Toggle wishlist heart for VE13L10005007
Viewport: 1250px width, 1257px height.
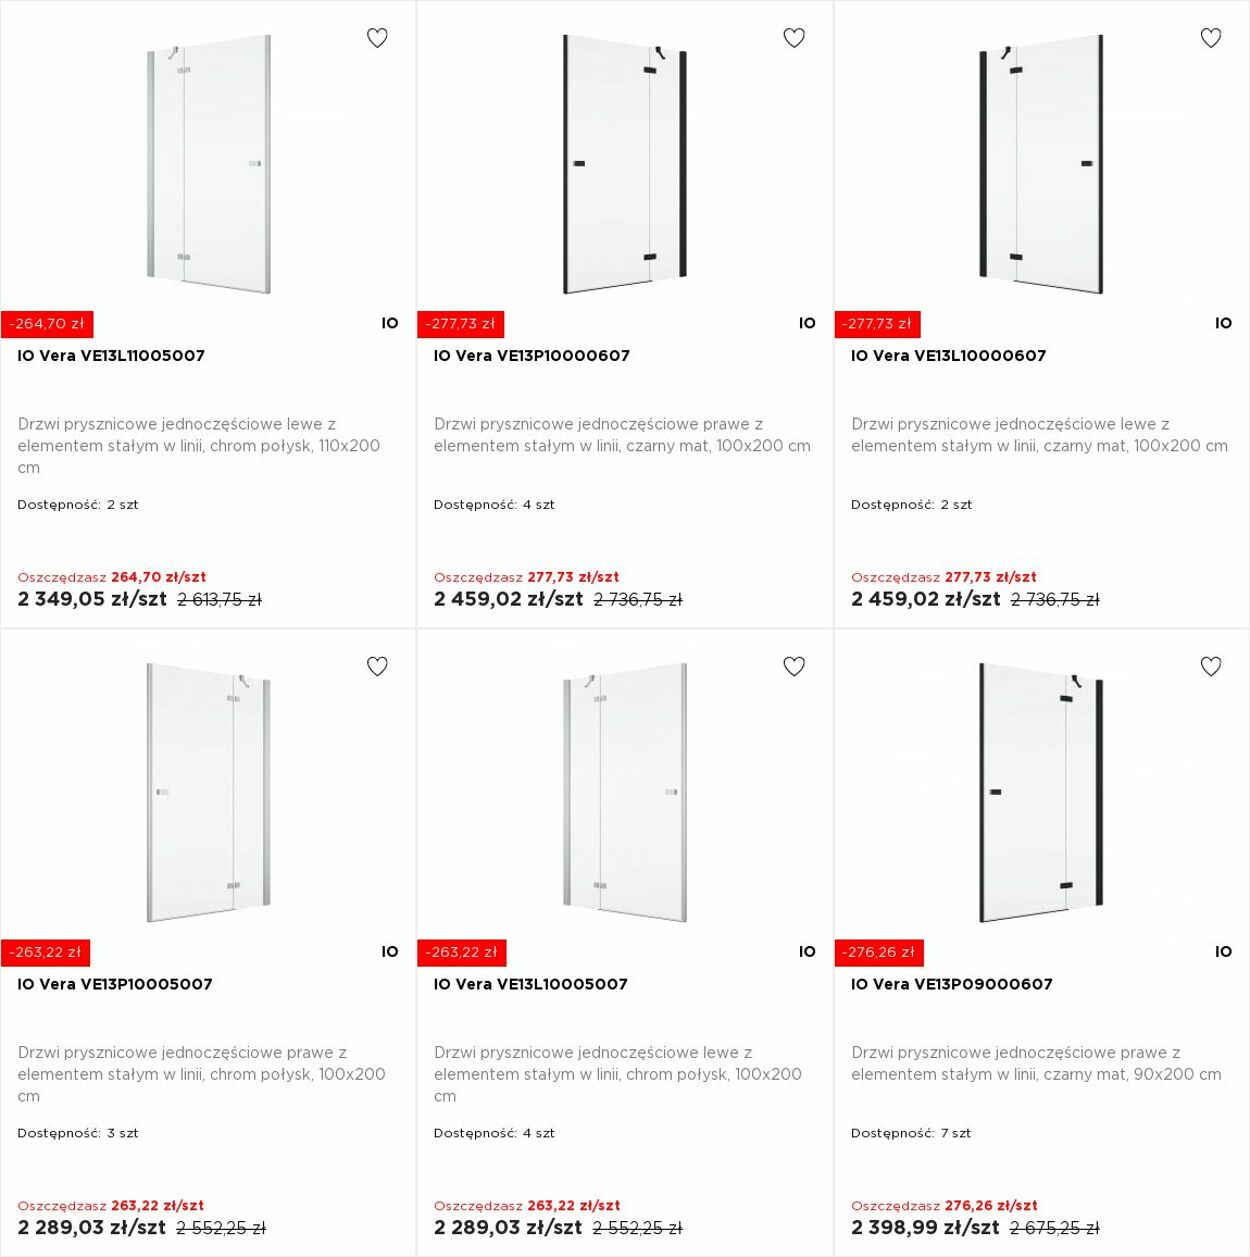[x=794, y=666]
